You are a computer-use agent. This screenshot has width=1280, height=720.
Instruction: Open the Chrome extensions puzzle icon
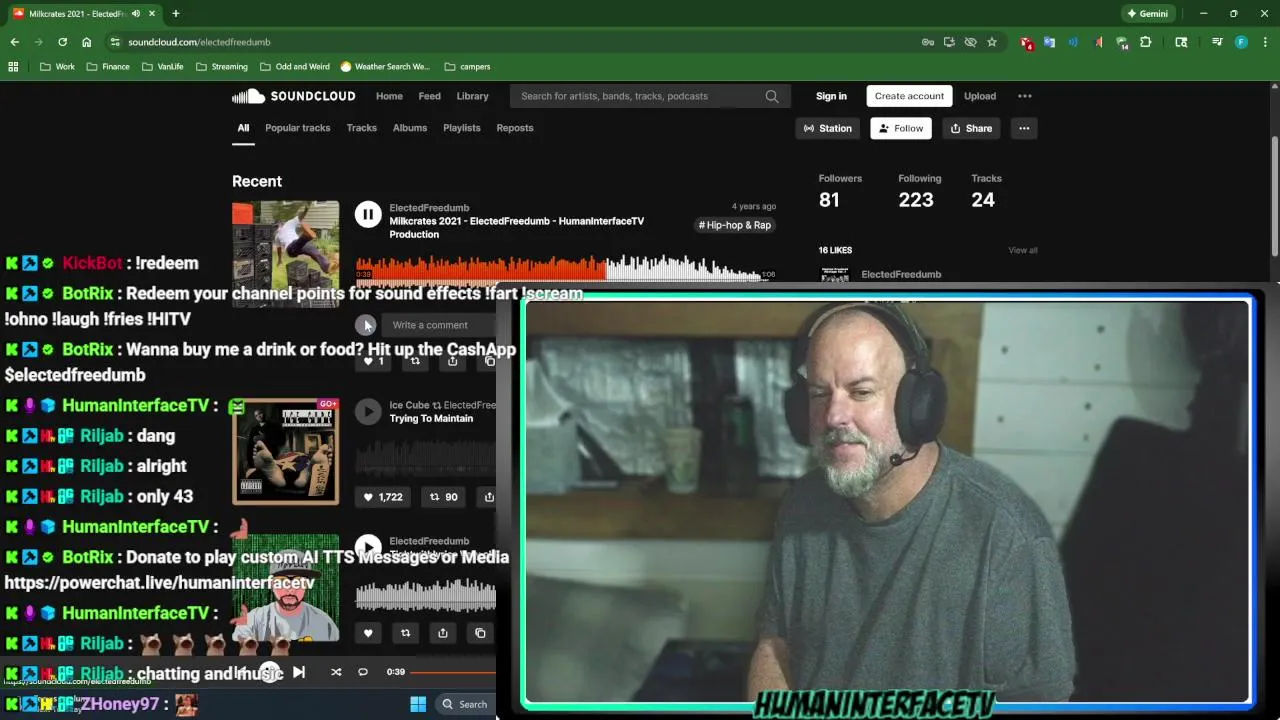[1146, 42]
